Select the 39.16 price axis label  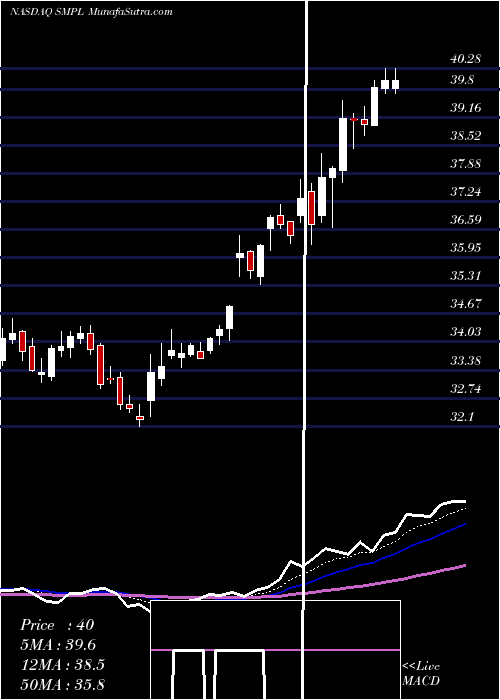coord(466,108)
